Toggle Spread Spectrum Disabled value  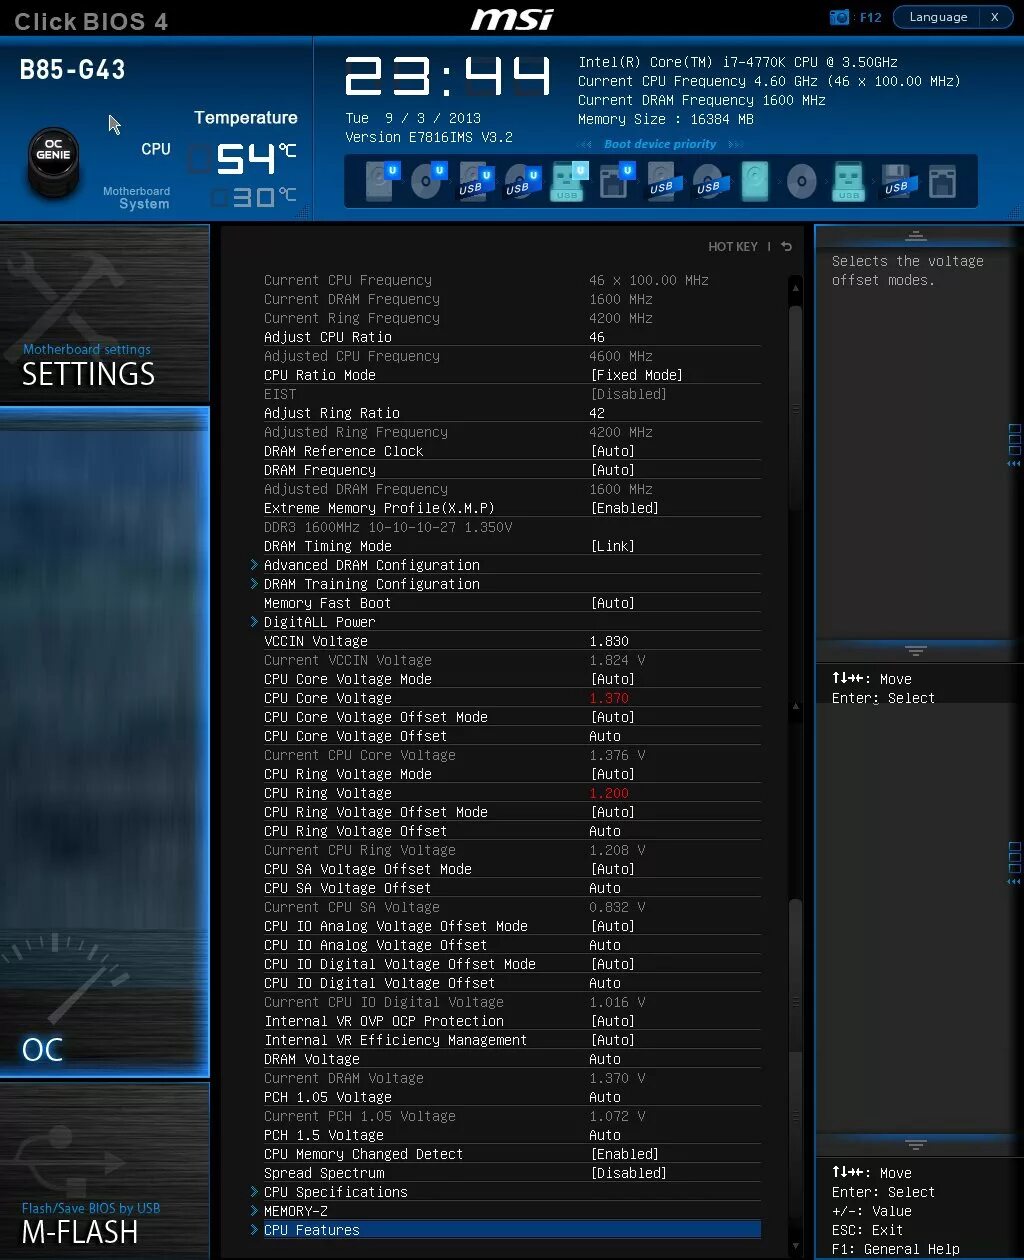(x=629, y=1173)
